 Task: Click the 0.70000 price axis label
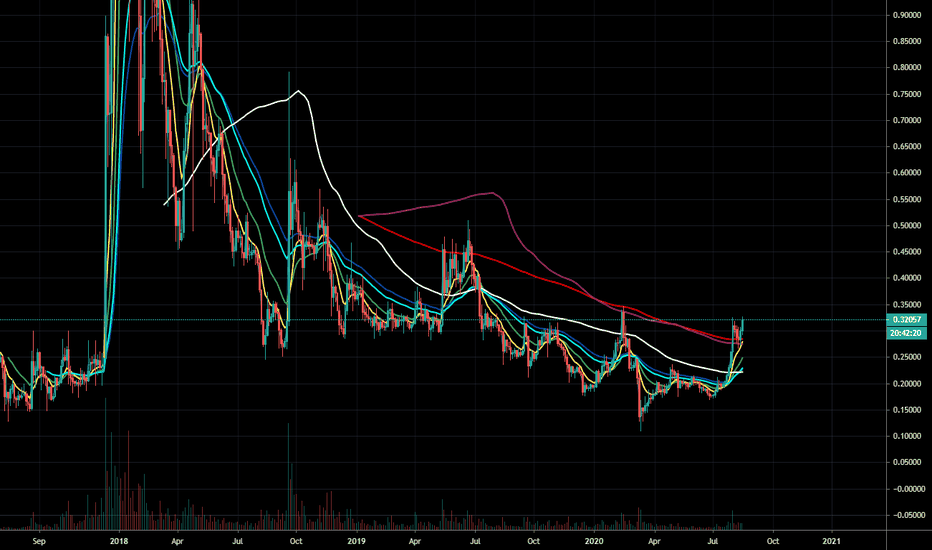click(908, 120)
